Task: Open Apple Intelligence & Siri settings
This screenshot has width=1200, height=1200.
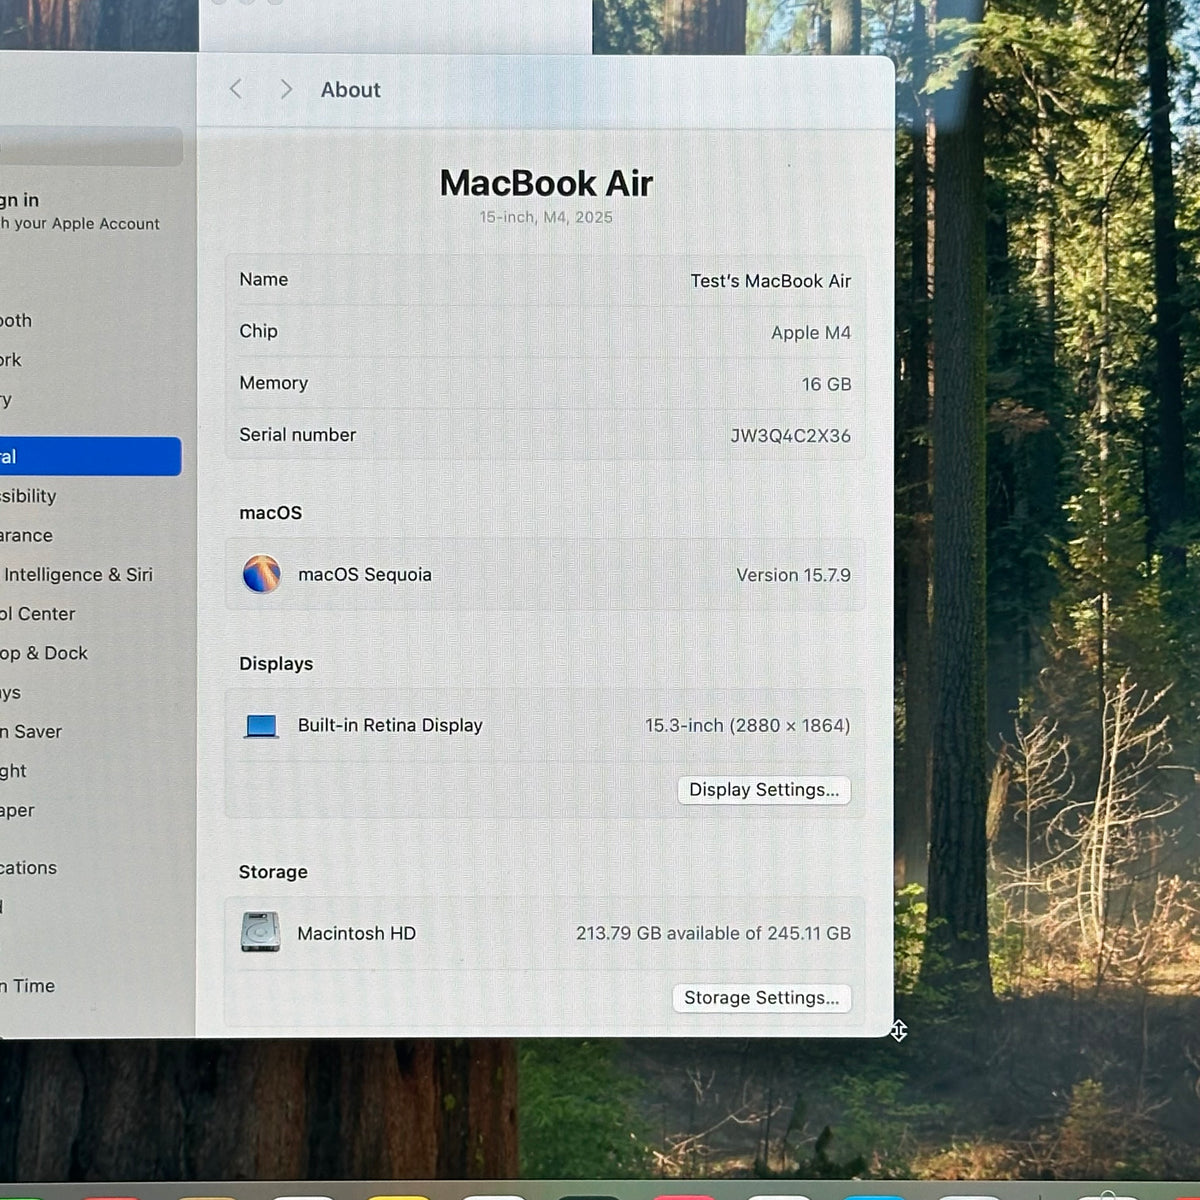Action: pyautogui.click(x=76, y=575)
